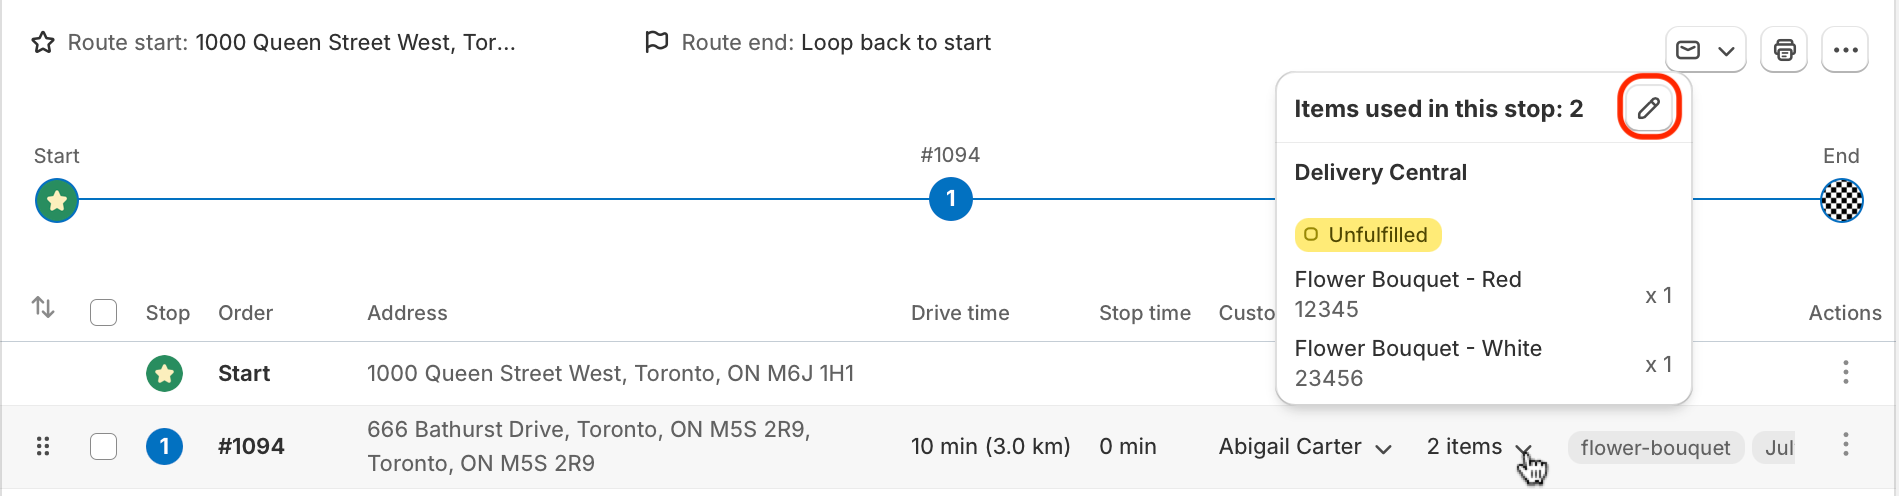Open the three-dots more options menu at top
This screenshot has width=1899, height=496.
1845,50
